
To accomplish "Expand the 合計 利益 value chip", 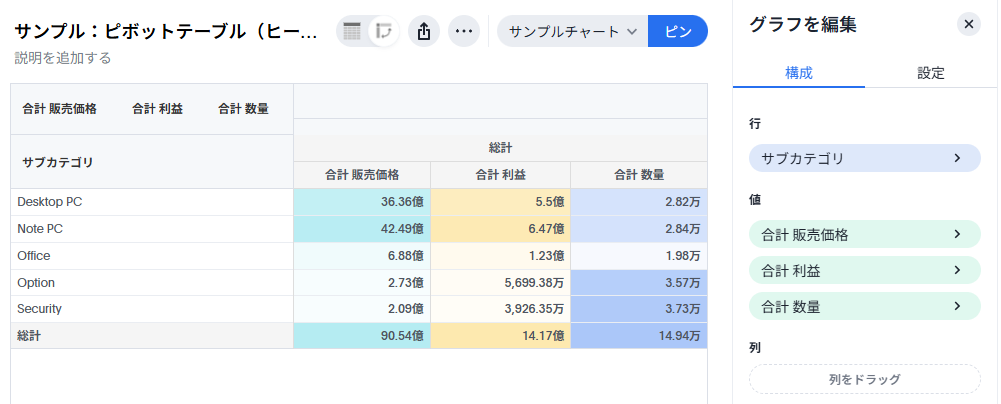I will coord(864,270).
